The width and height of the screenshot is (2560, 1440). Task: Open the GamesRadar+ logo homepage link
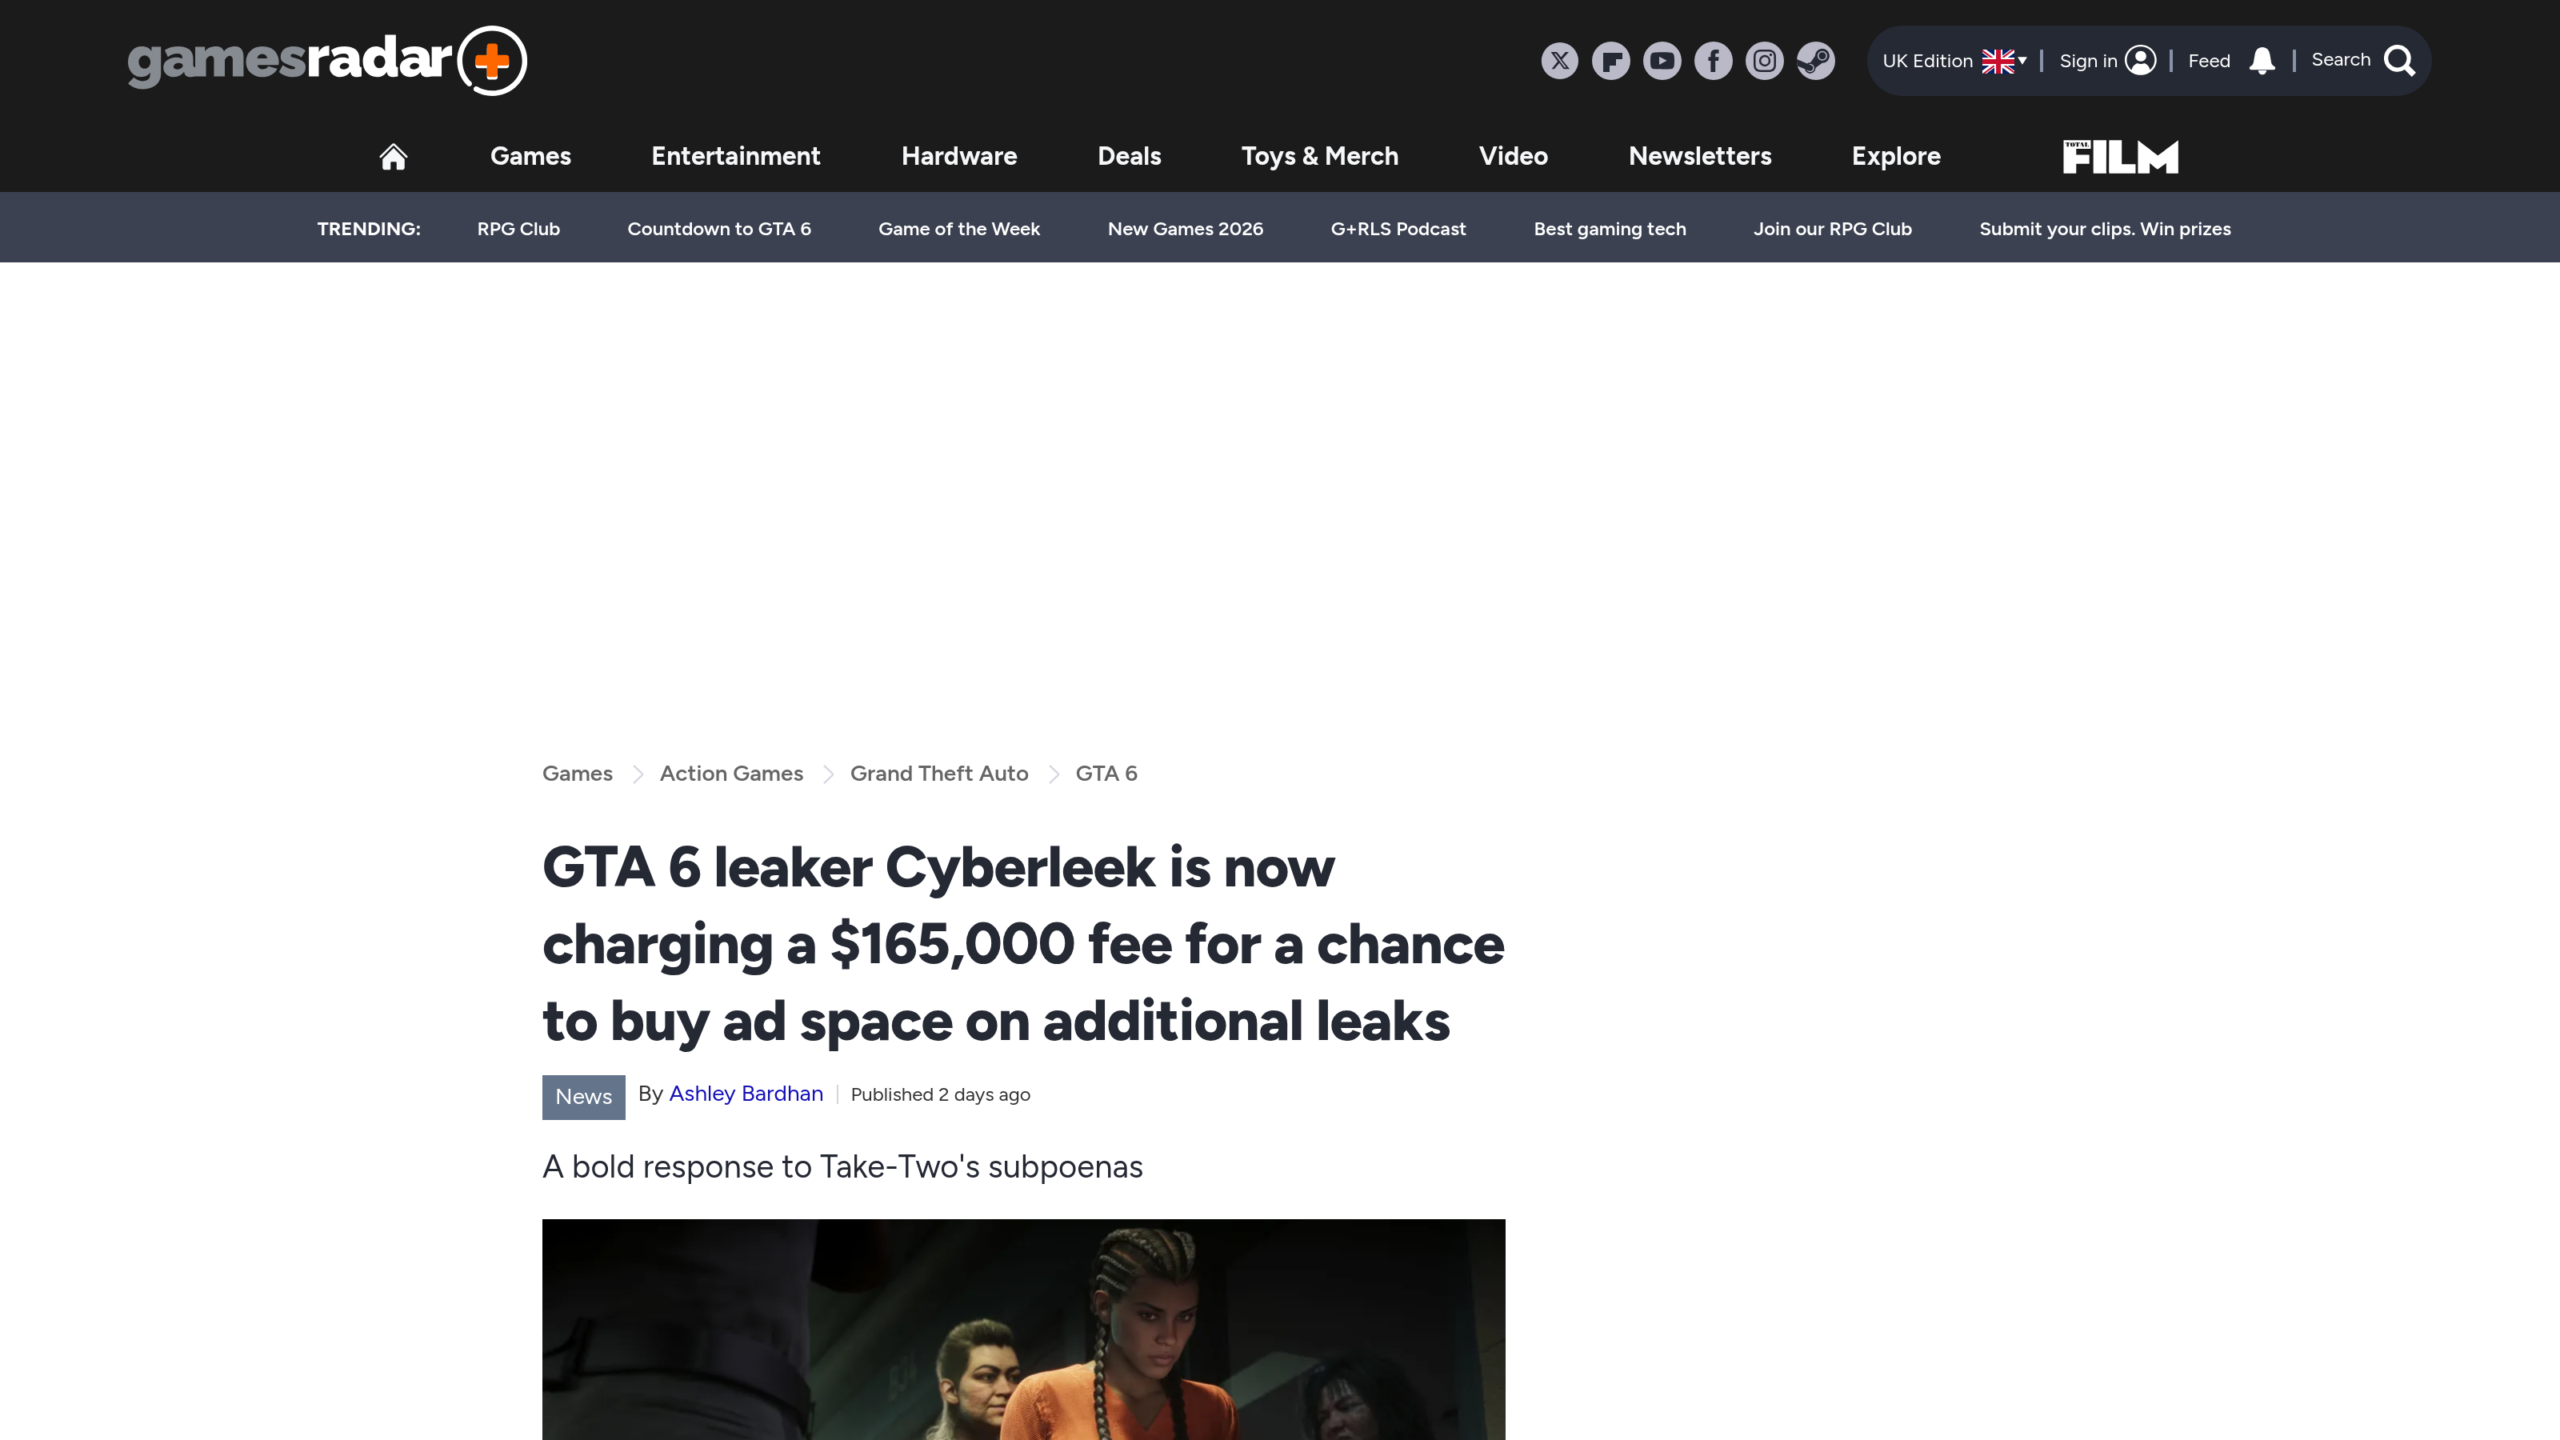coord(327,60)
